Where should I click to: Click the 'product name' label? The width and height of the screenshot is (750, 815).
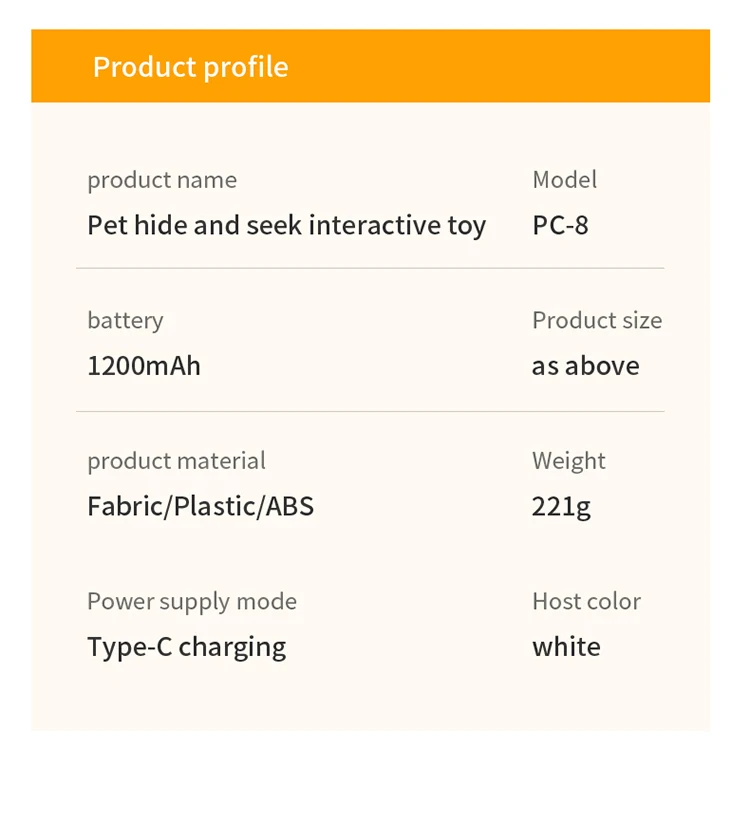click(x=162, y=180)
